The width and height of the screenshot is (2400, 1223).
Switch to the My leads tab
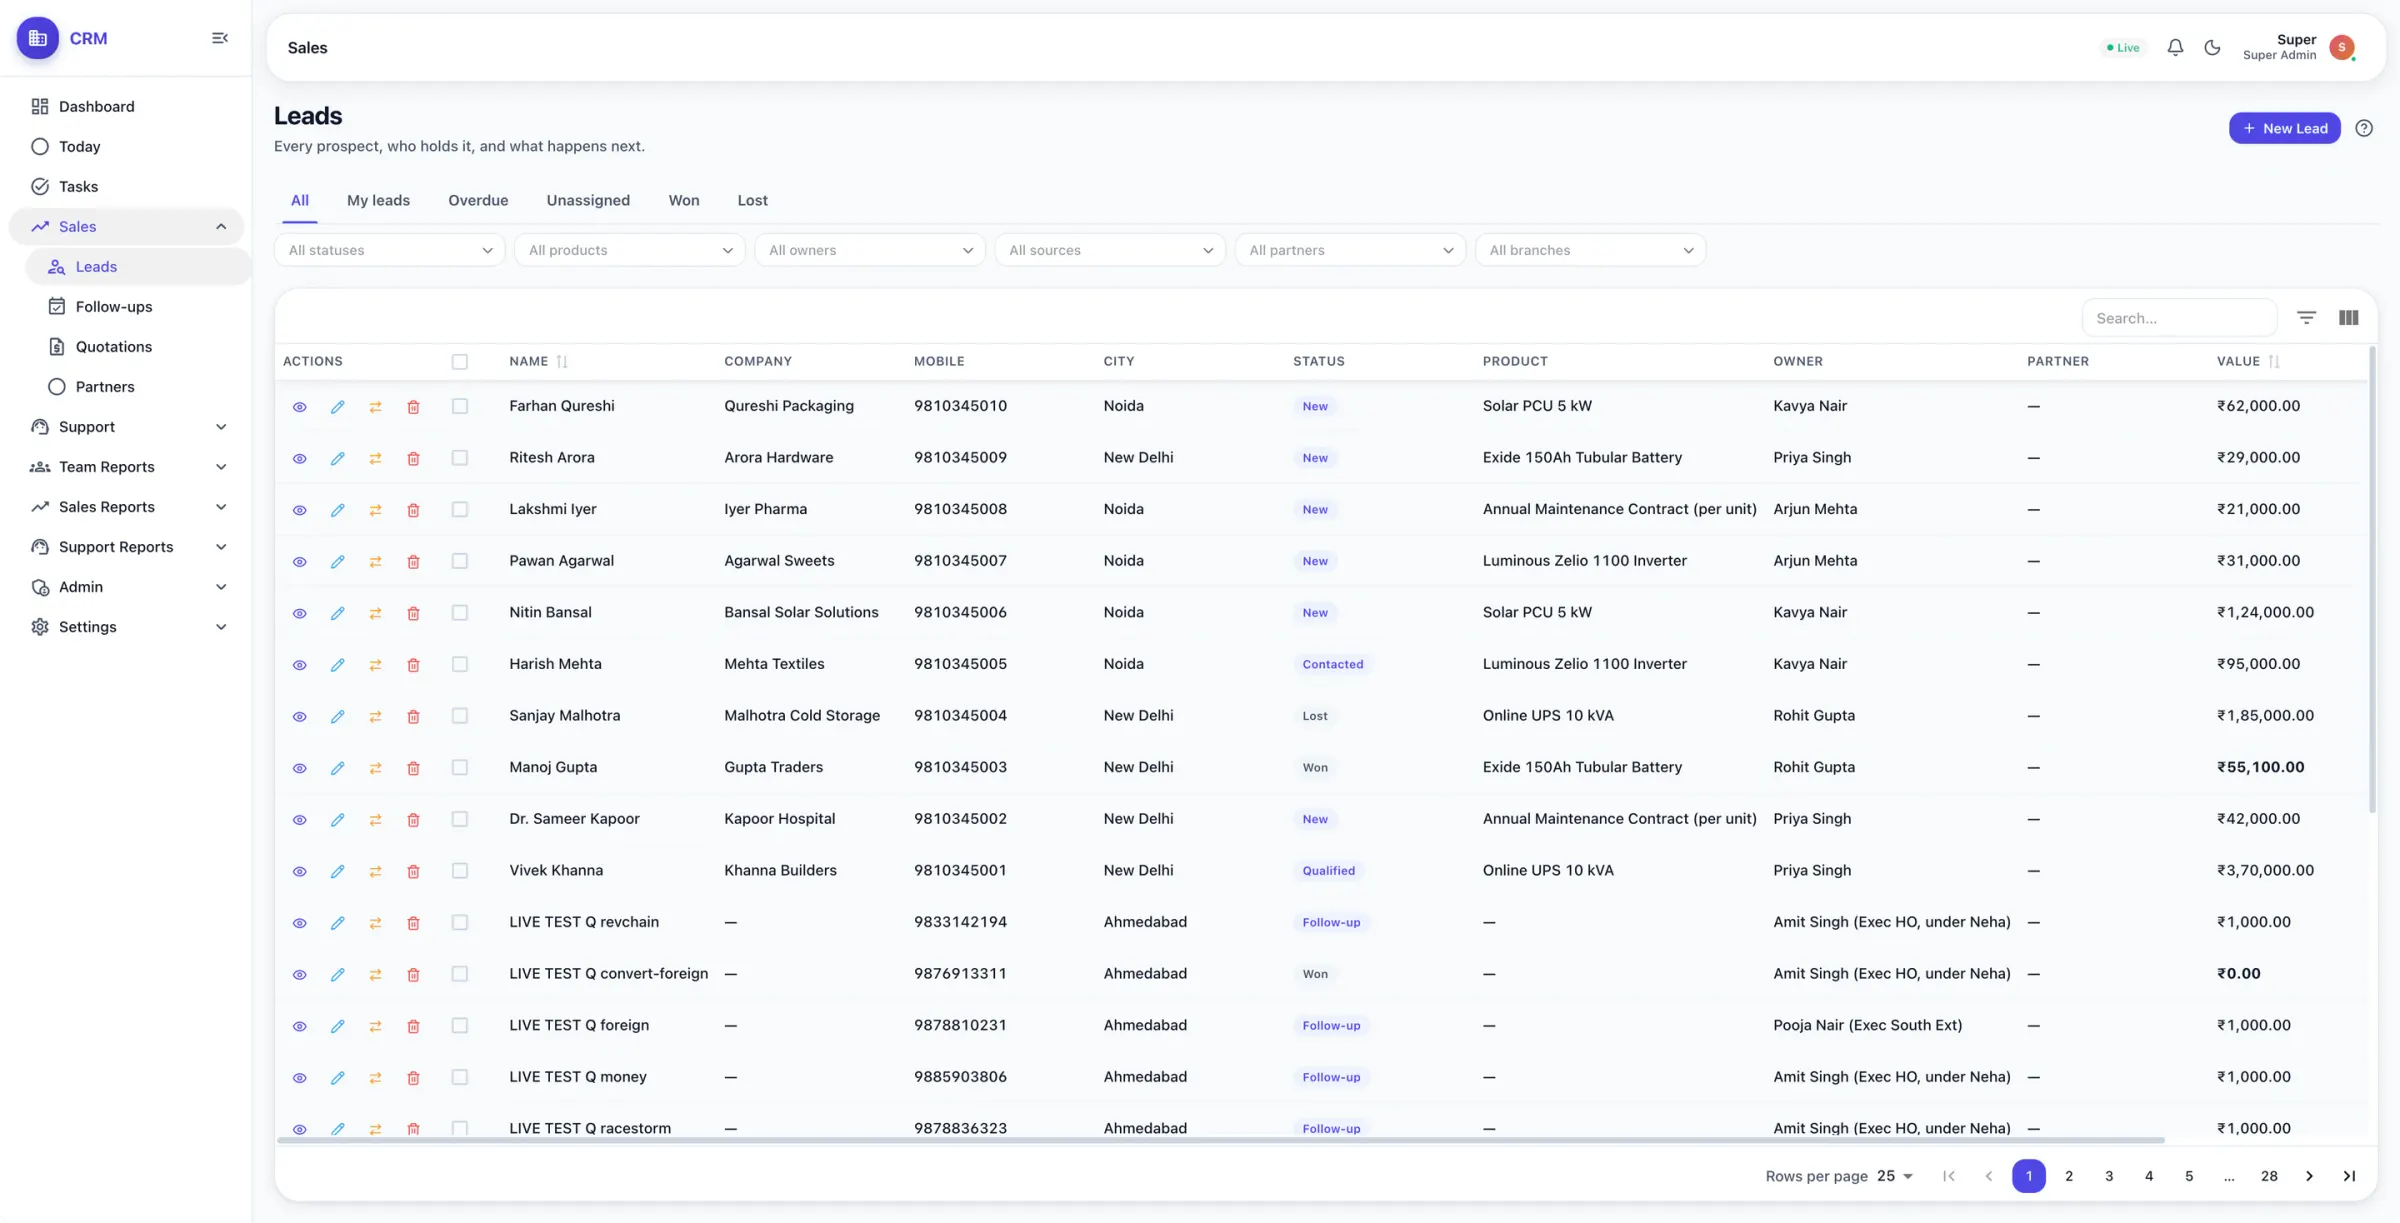(378, 200)
